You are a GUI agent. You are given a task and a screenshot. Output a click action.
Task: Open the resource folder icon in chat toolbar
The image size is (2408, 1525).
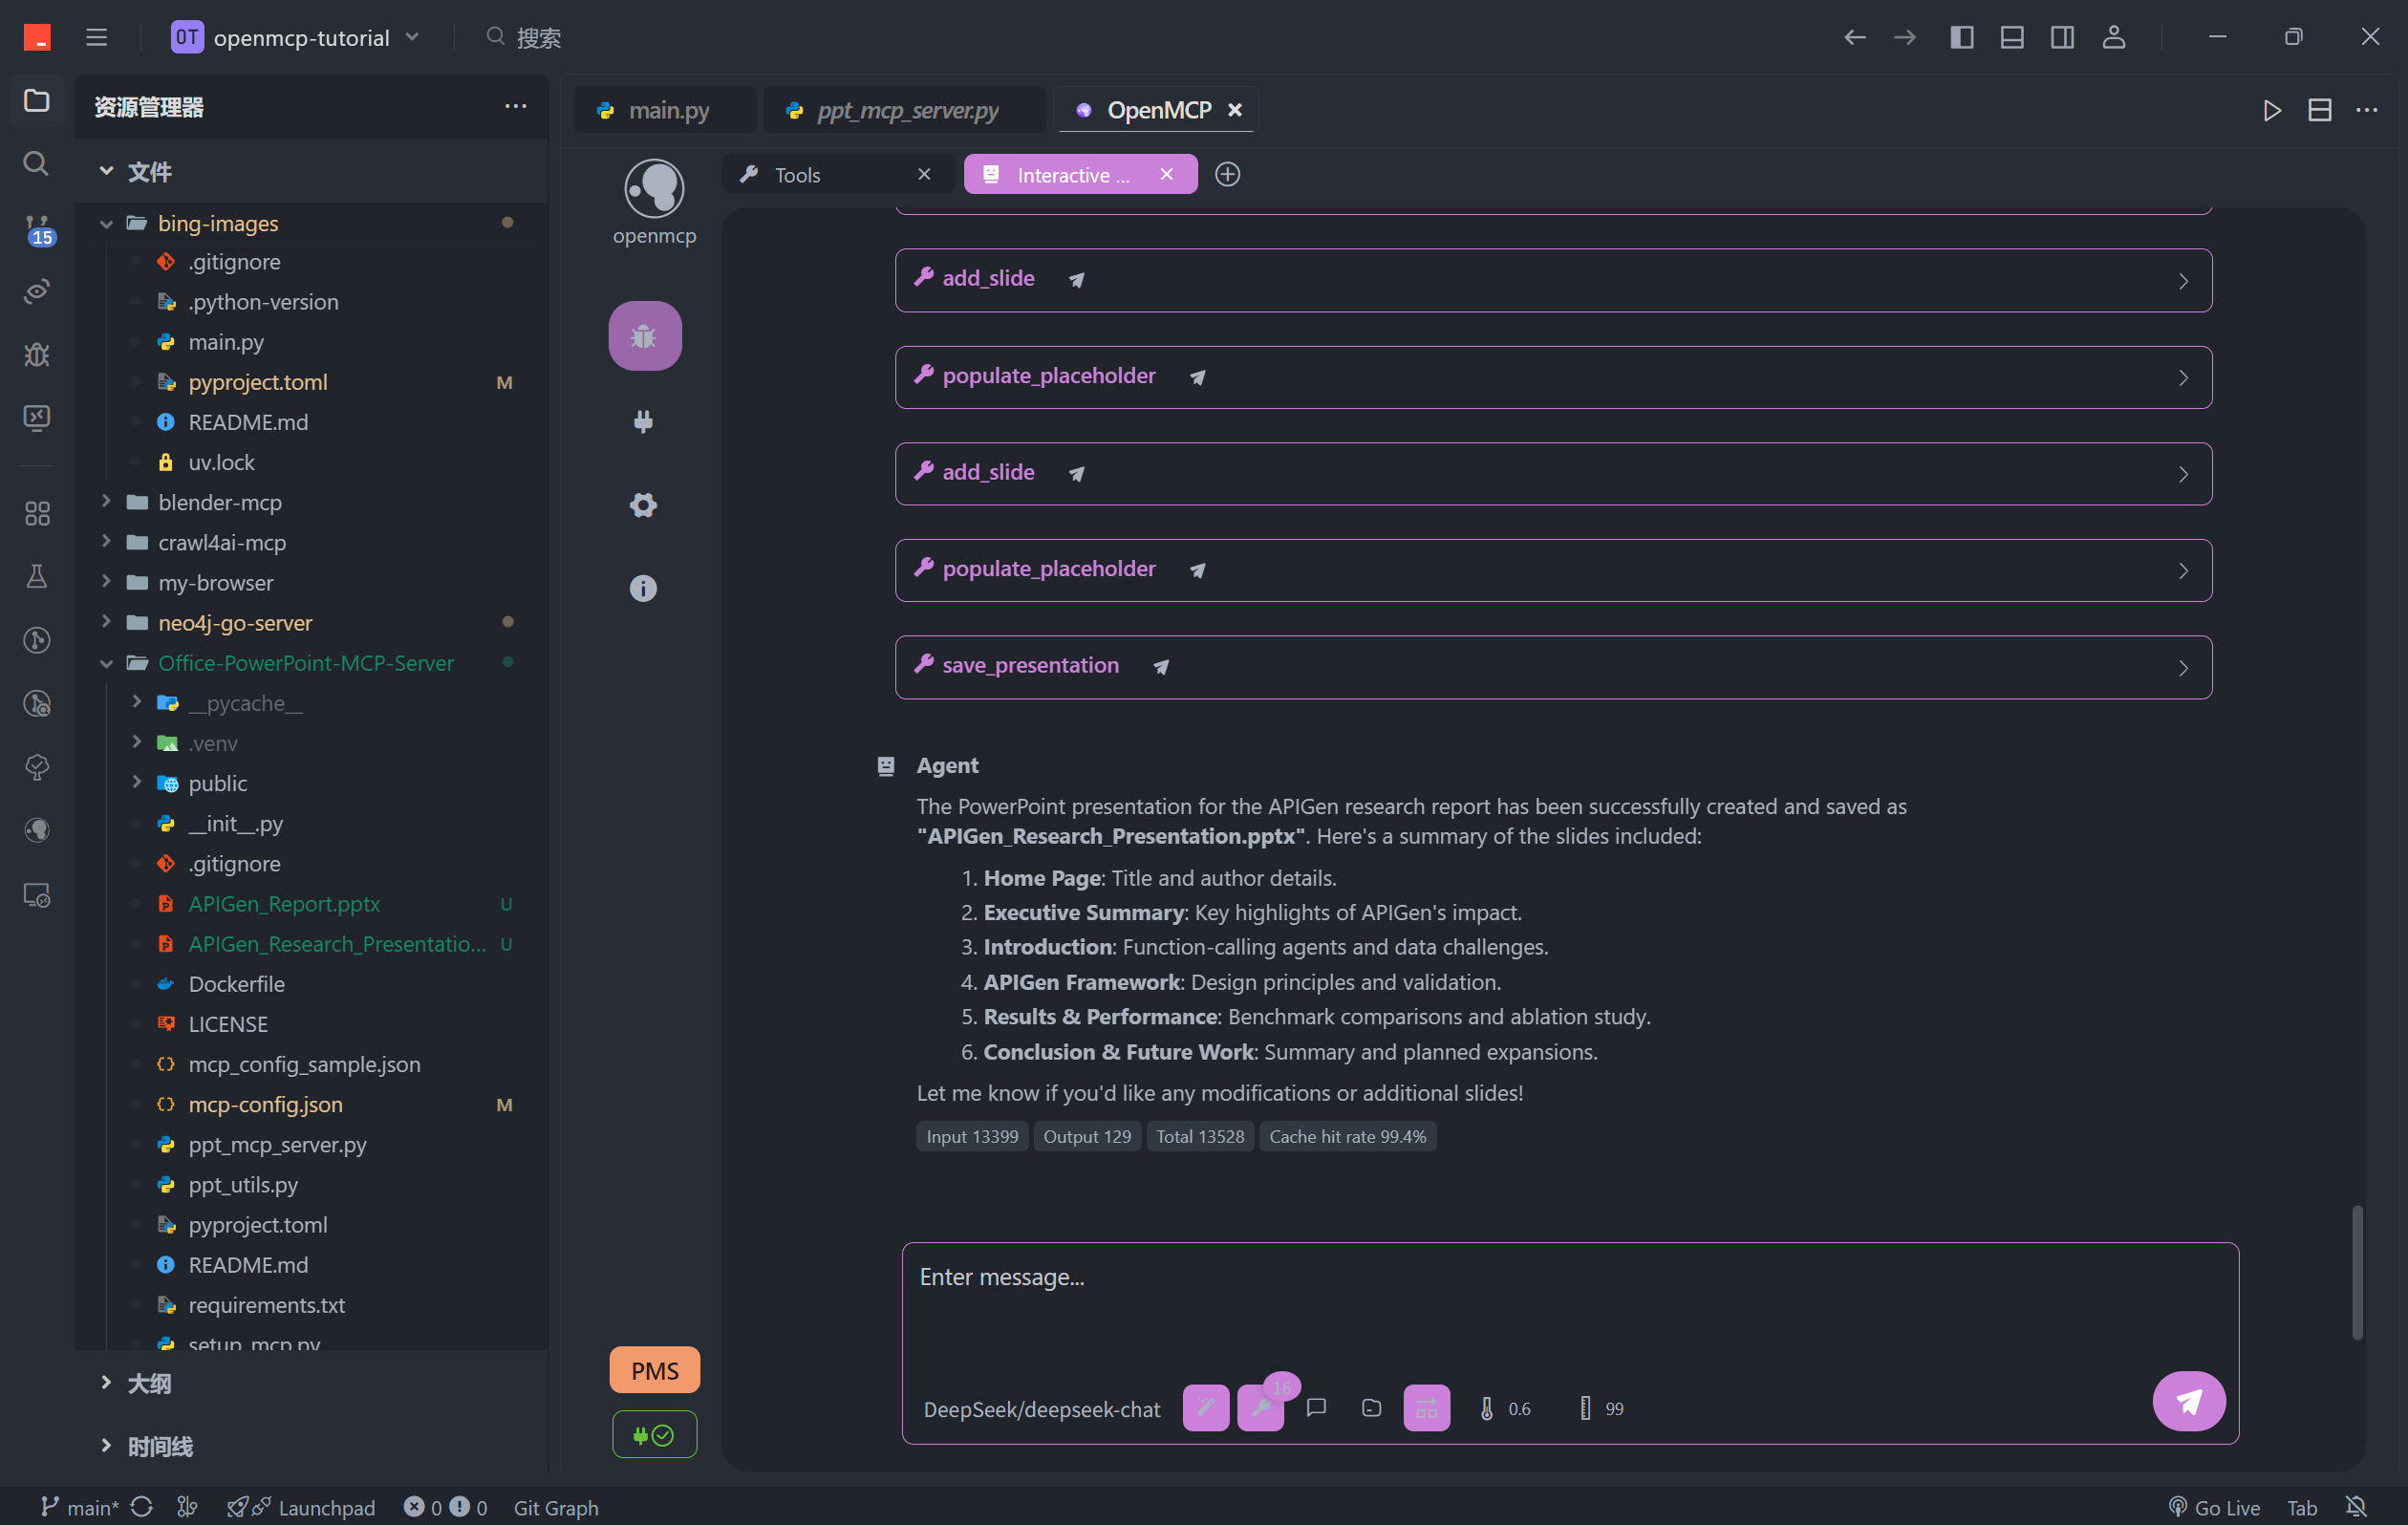(1372, 1408)
